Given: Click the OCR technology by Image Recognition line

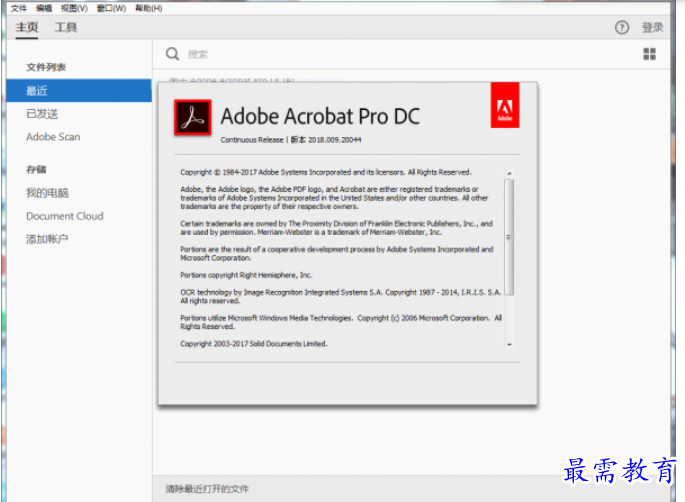Looking at the screenshot, I should pos(341,296).
